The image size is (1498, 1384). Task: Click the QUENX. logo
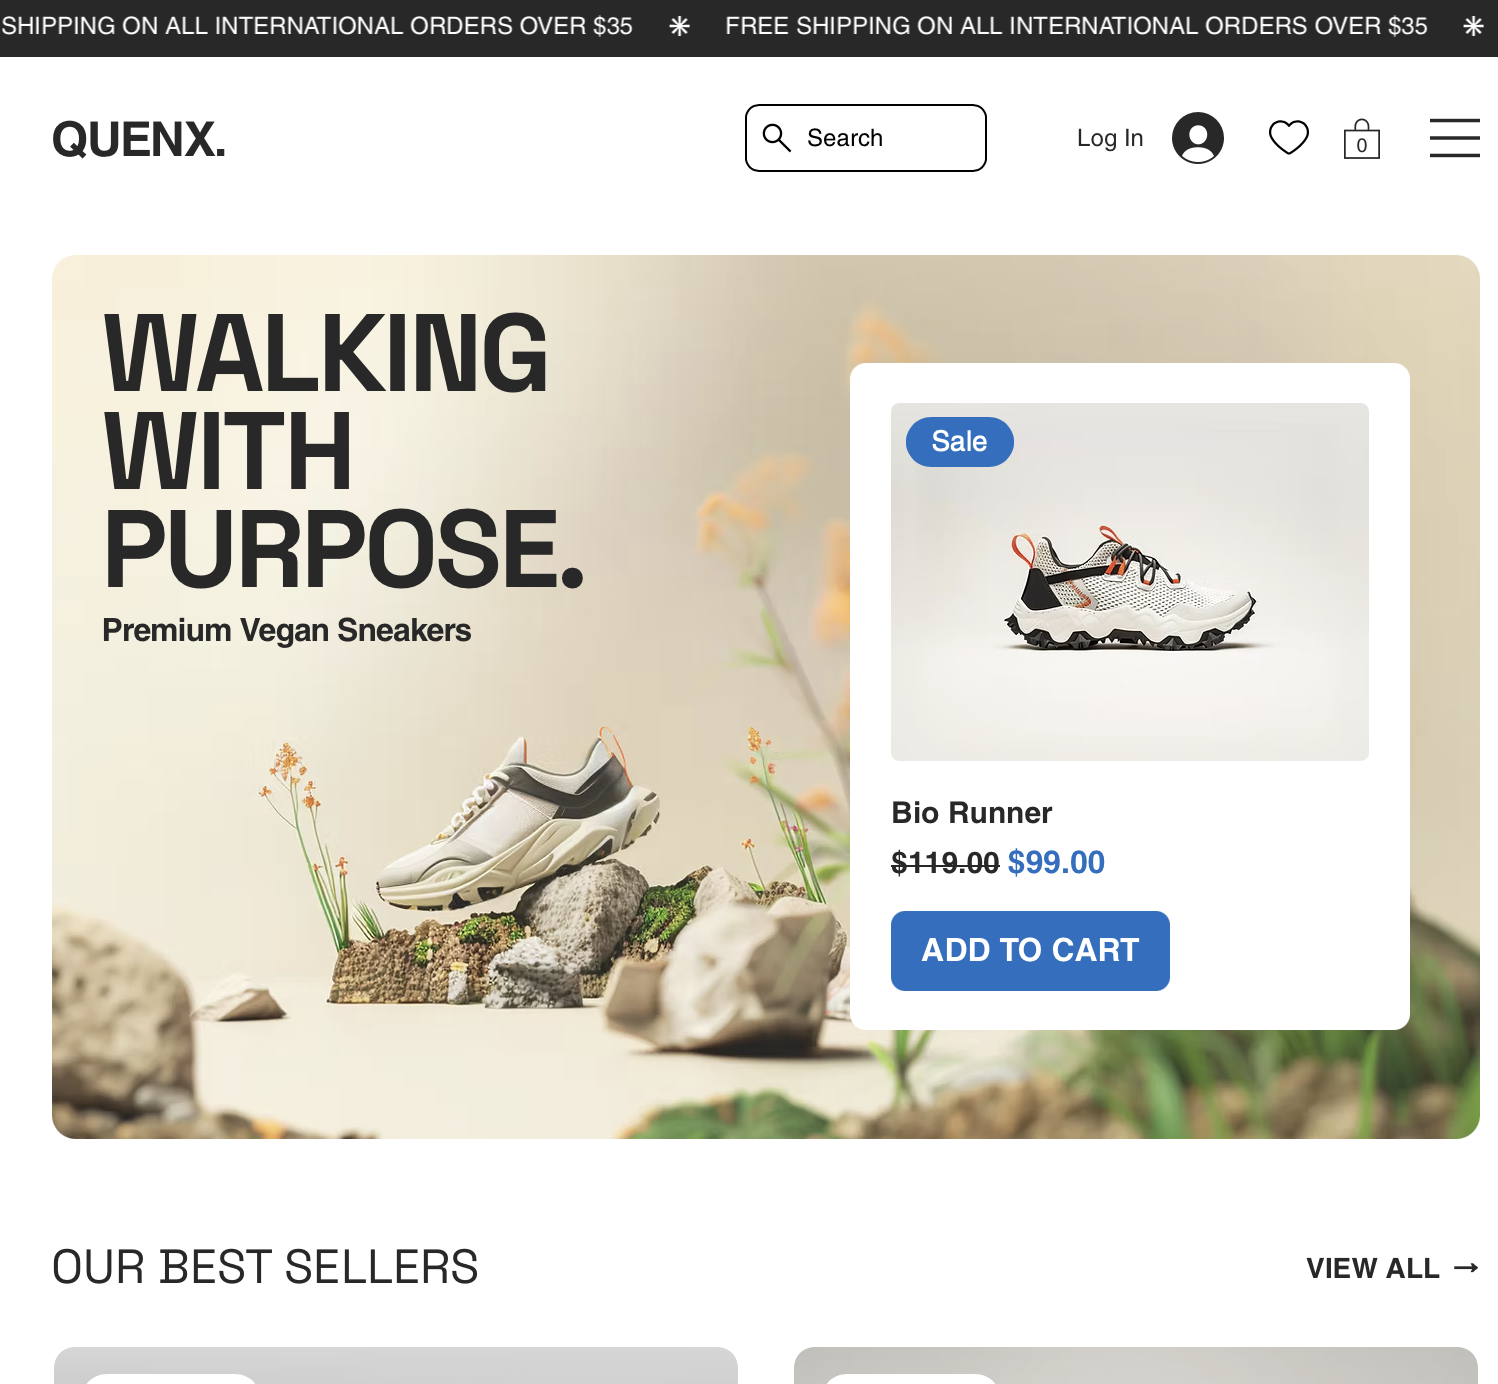tap(139, 139)
